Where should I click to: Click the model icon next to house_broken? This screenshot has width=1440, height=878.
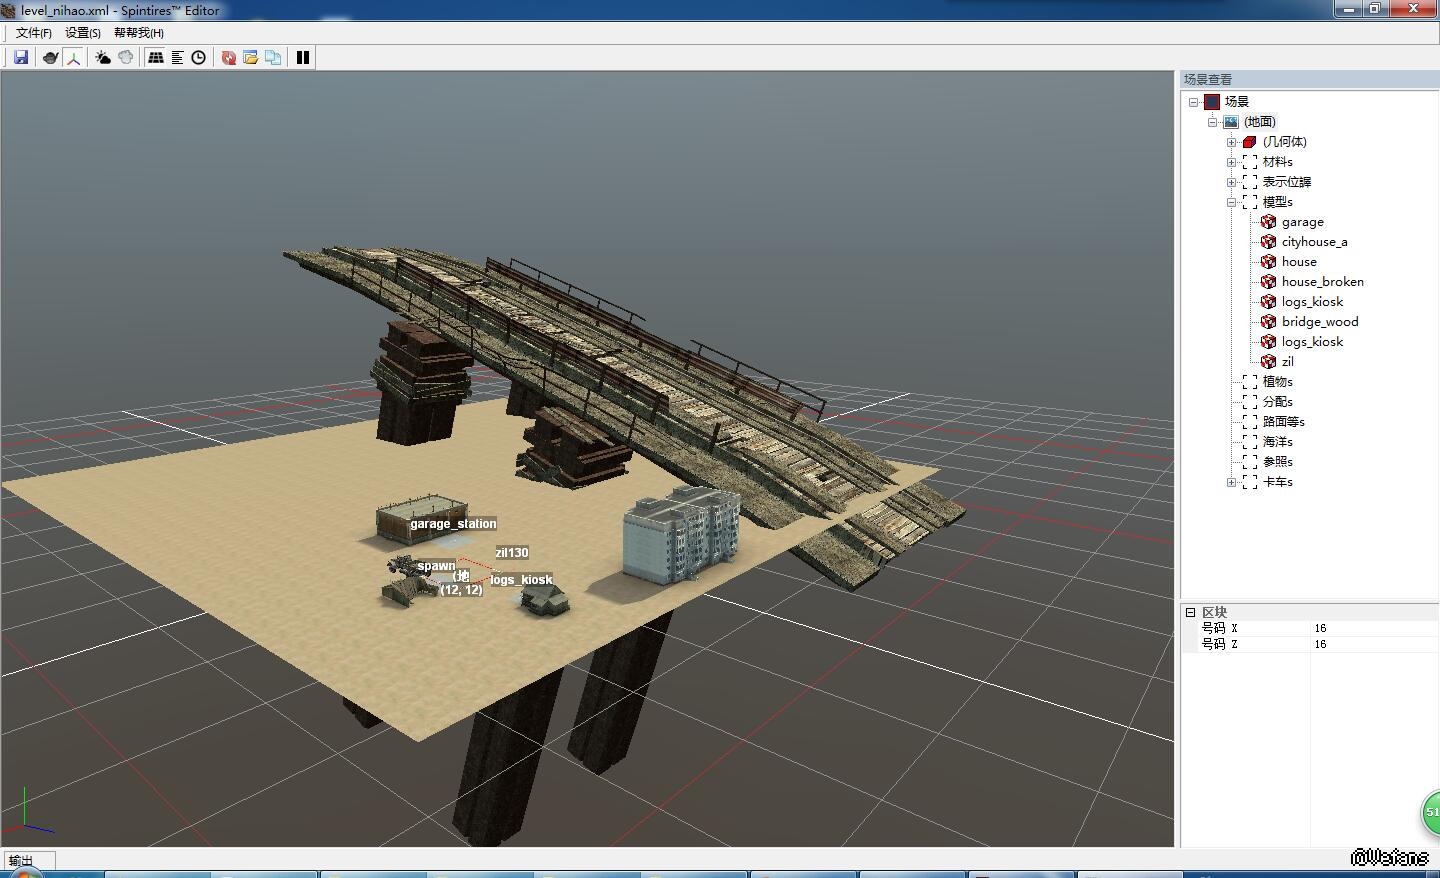point(1268,282)
